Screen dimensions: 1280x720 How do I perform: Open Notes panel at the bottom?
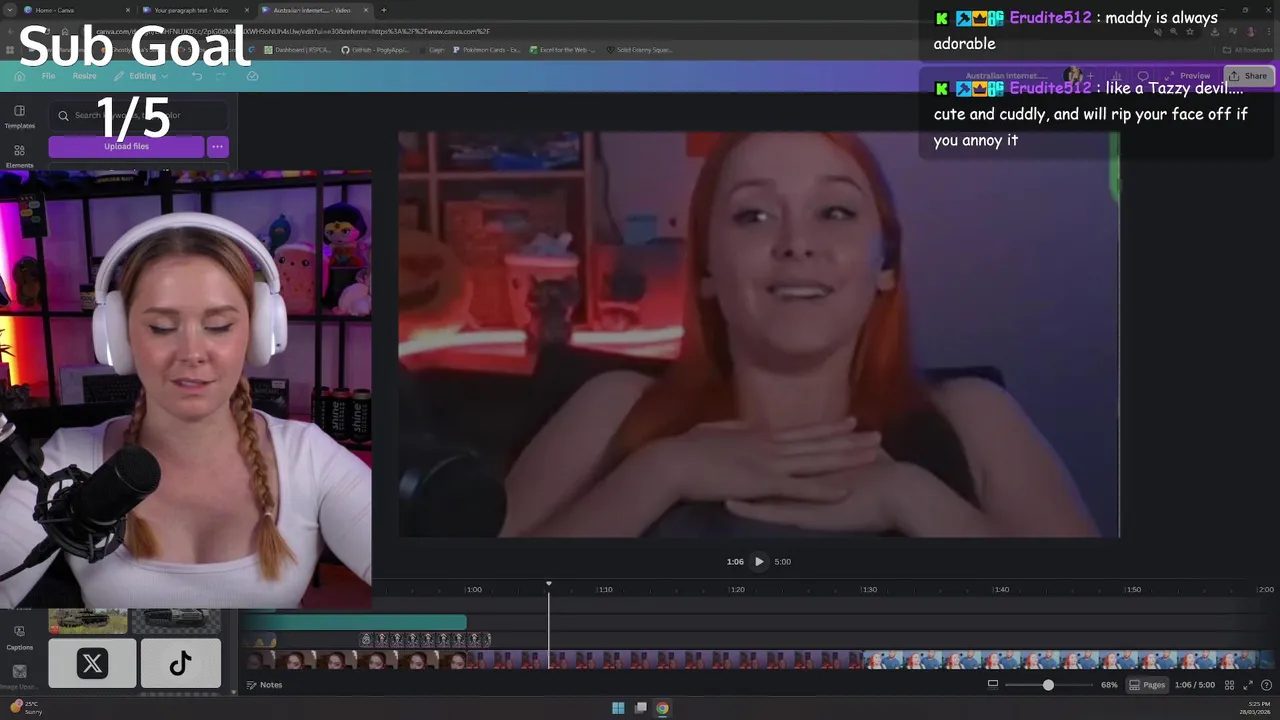pyautogui.click(x=264, y=685)
